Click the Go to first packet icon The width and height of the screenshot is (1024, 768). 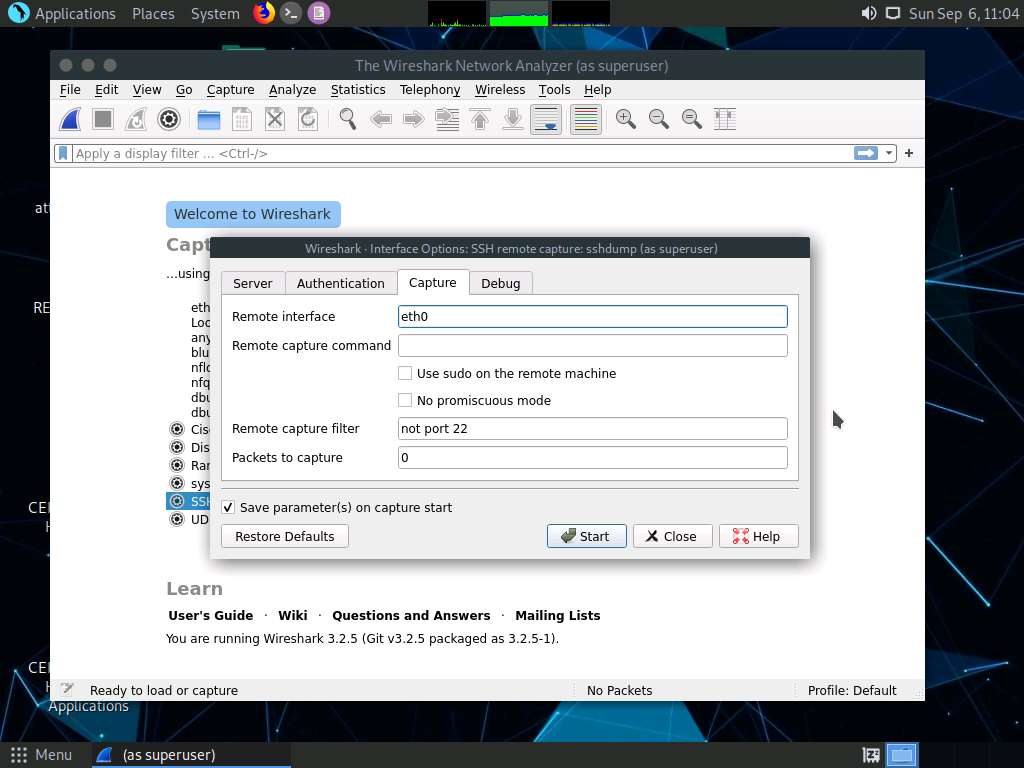tap(481, 119)
